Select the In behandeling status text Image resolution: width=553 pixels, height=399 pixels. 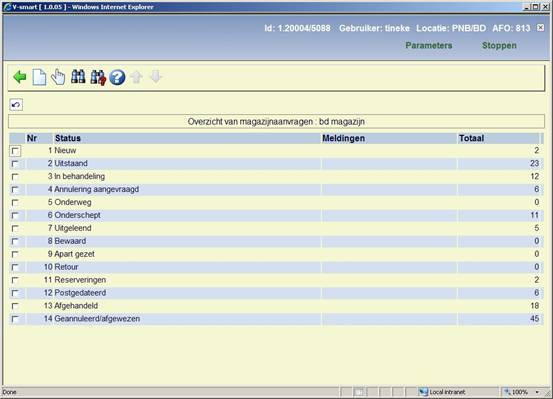tap(80, 176)
